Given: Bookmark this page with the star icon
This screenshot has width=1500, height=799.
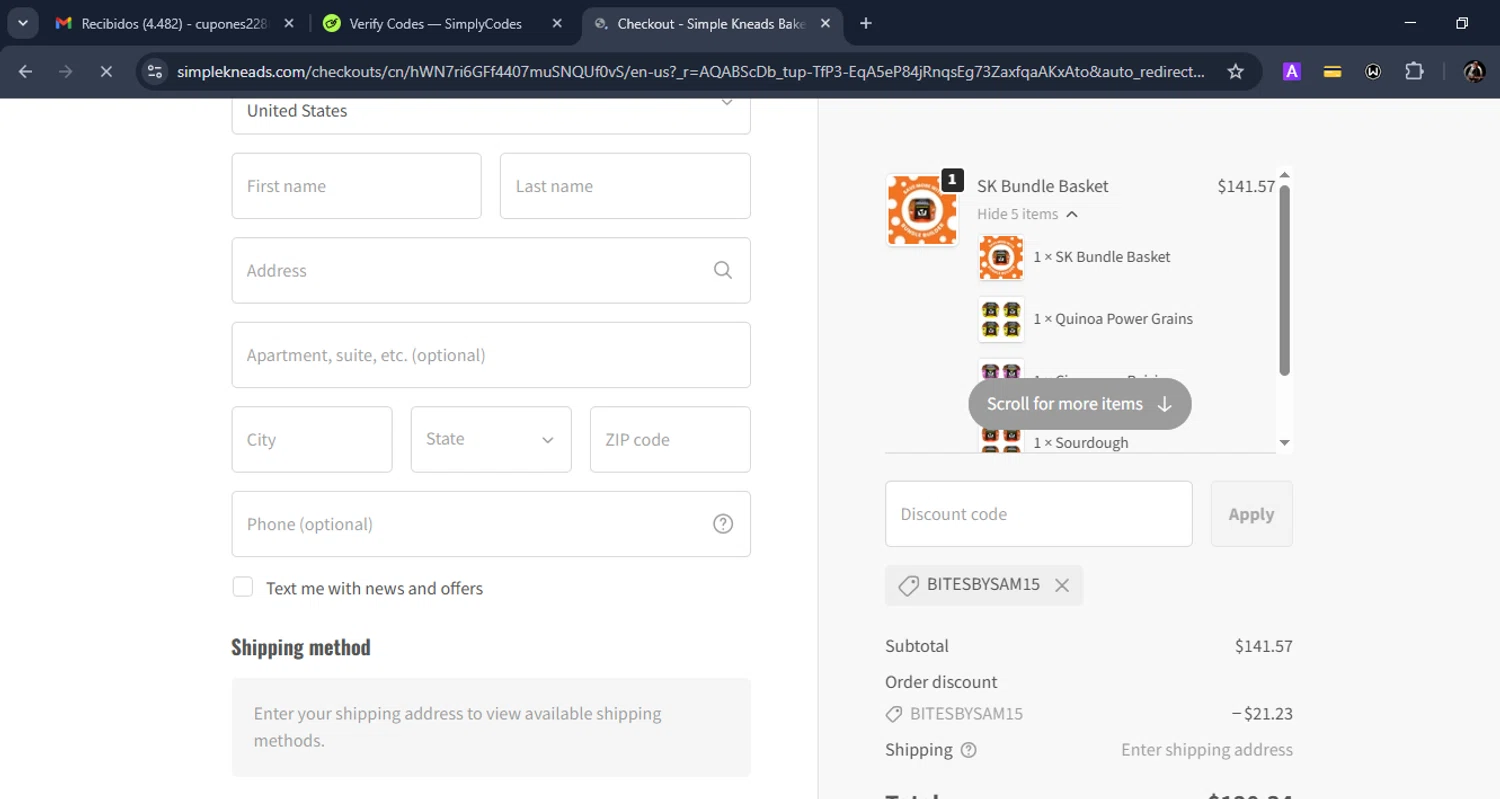Looking at the screenshot, I should tap(1235, 71).
